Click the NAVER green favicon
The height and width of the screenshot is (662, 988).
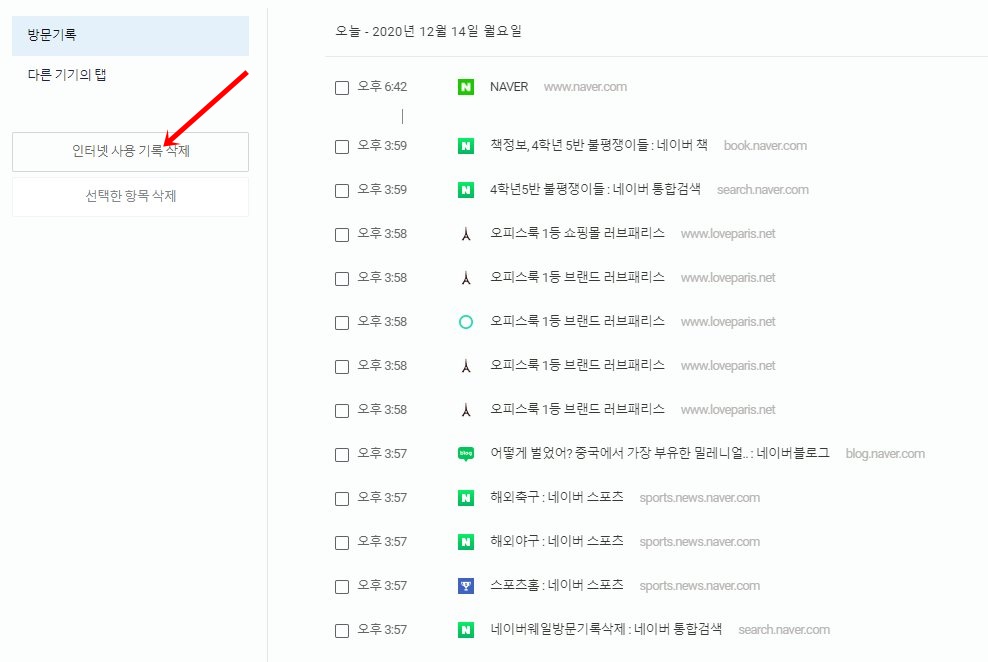466,87
